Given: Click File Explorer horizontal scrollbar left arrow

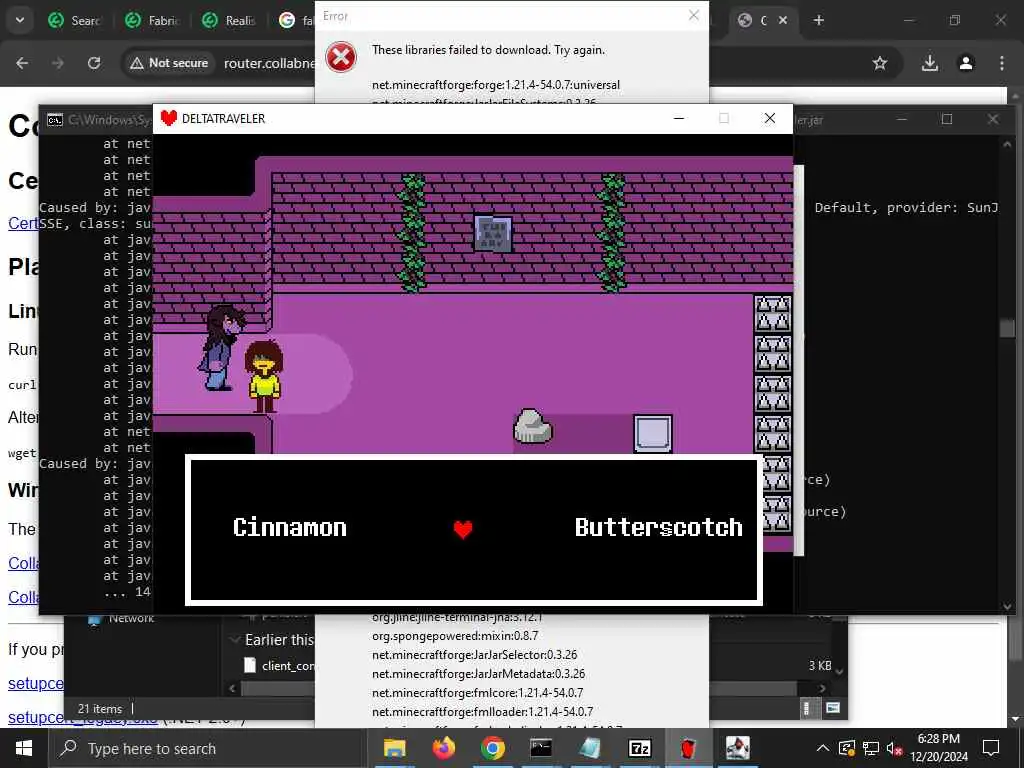Looking at the screenshot, I should [232, 688].
